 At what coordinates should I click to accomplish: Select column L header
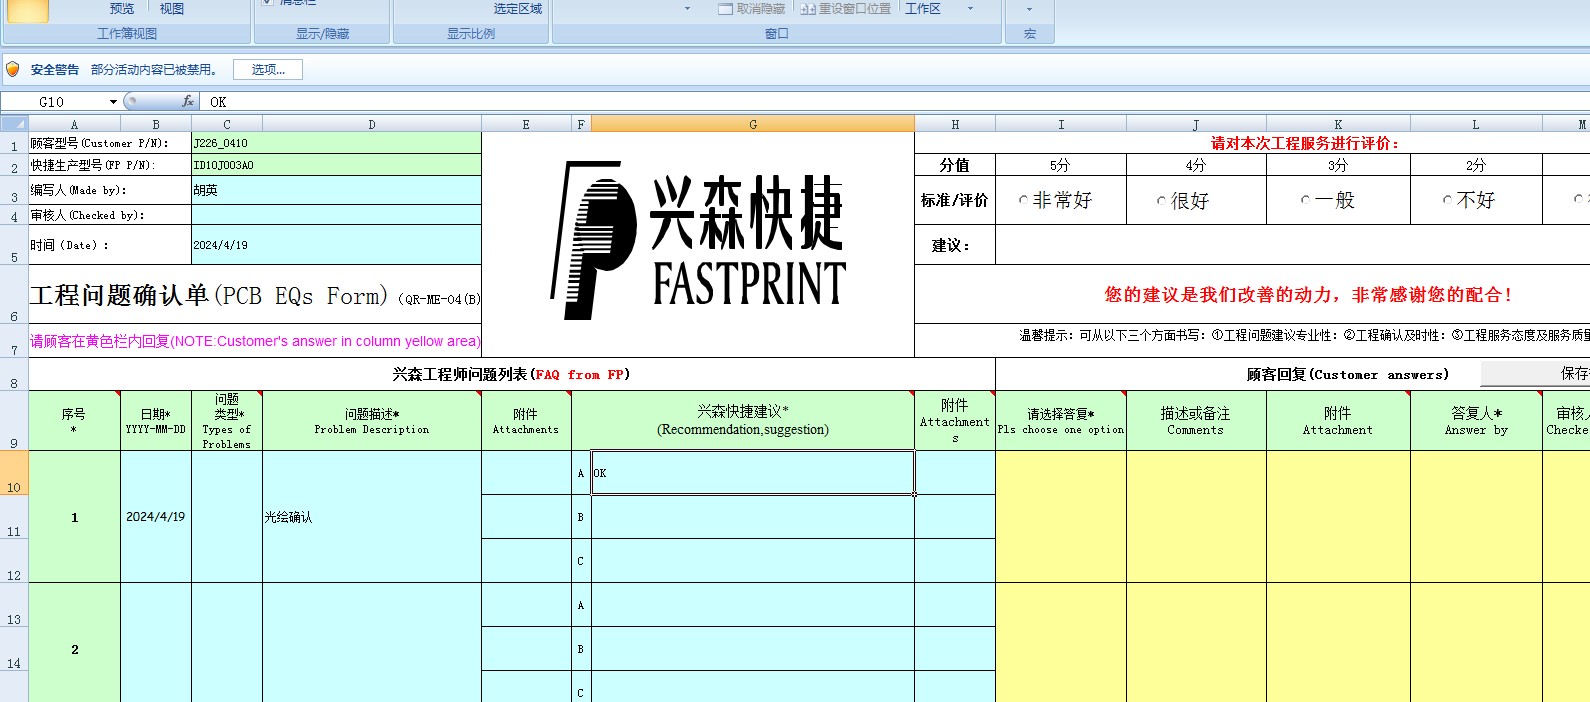point(1476,124)
